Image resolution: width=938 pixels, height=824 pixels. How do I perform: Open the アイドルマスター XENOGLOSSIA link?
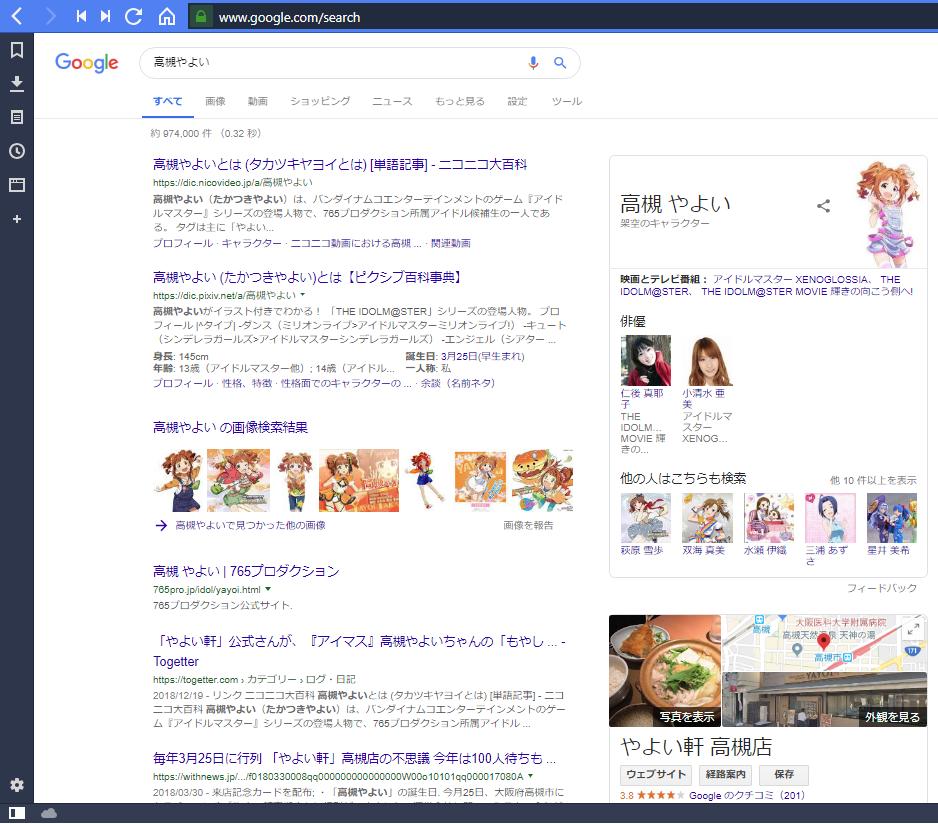790,279
